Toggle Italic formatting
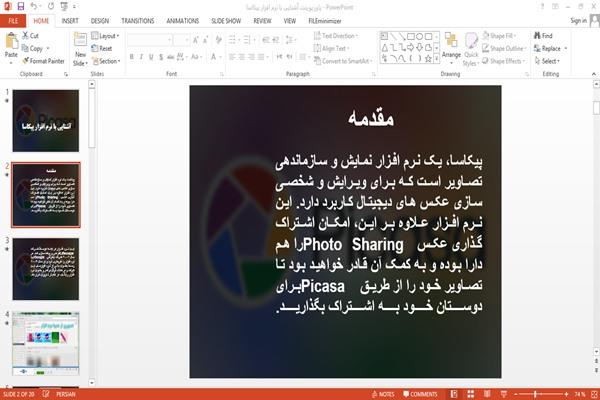Image resolution: width=600 pixels, height=400 pixels. tap(141, 57)
